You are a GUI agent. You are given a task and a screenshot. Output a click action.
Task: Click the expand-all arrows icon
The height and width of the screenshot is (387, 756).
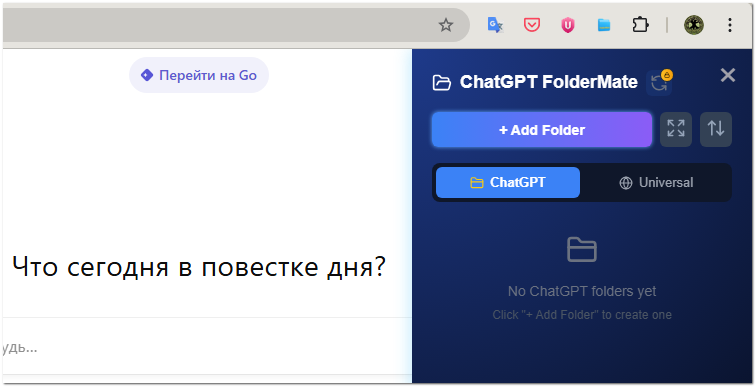676,129
